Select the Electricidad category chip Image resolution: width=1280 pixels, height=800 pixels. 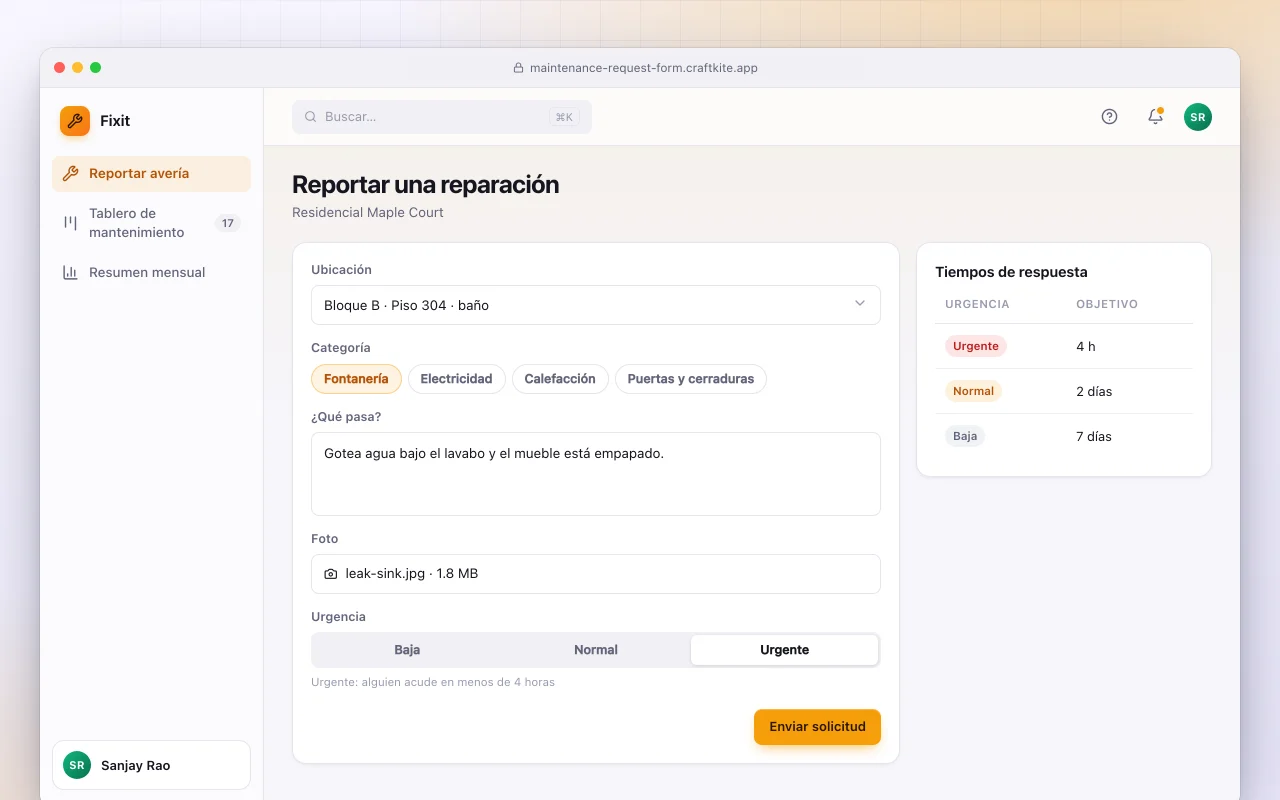(x=456, y=379)
